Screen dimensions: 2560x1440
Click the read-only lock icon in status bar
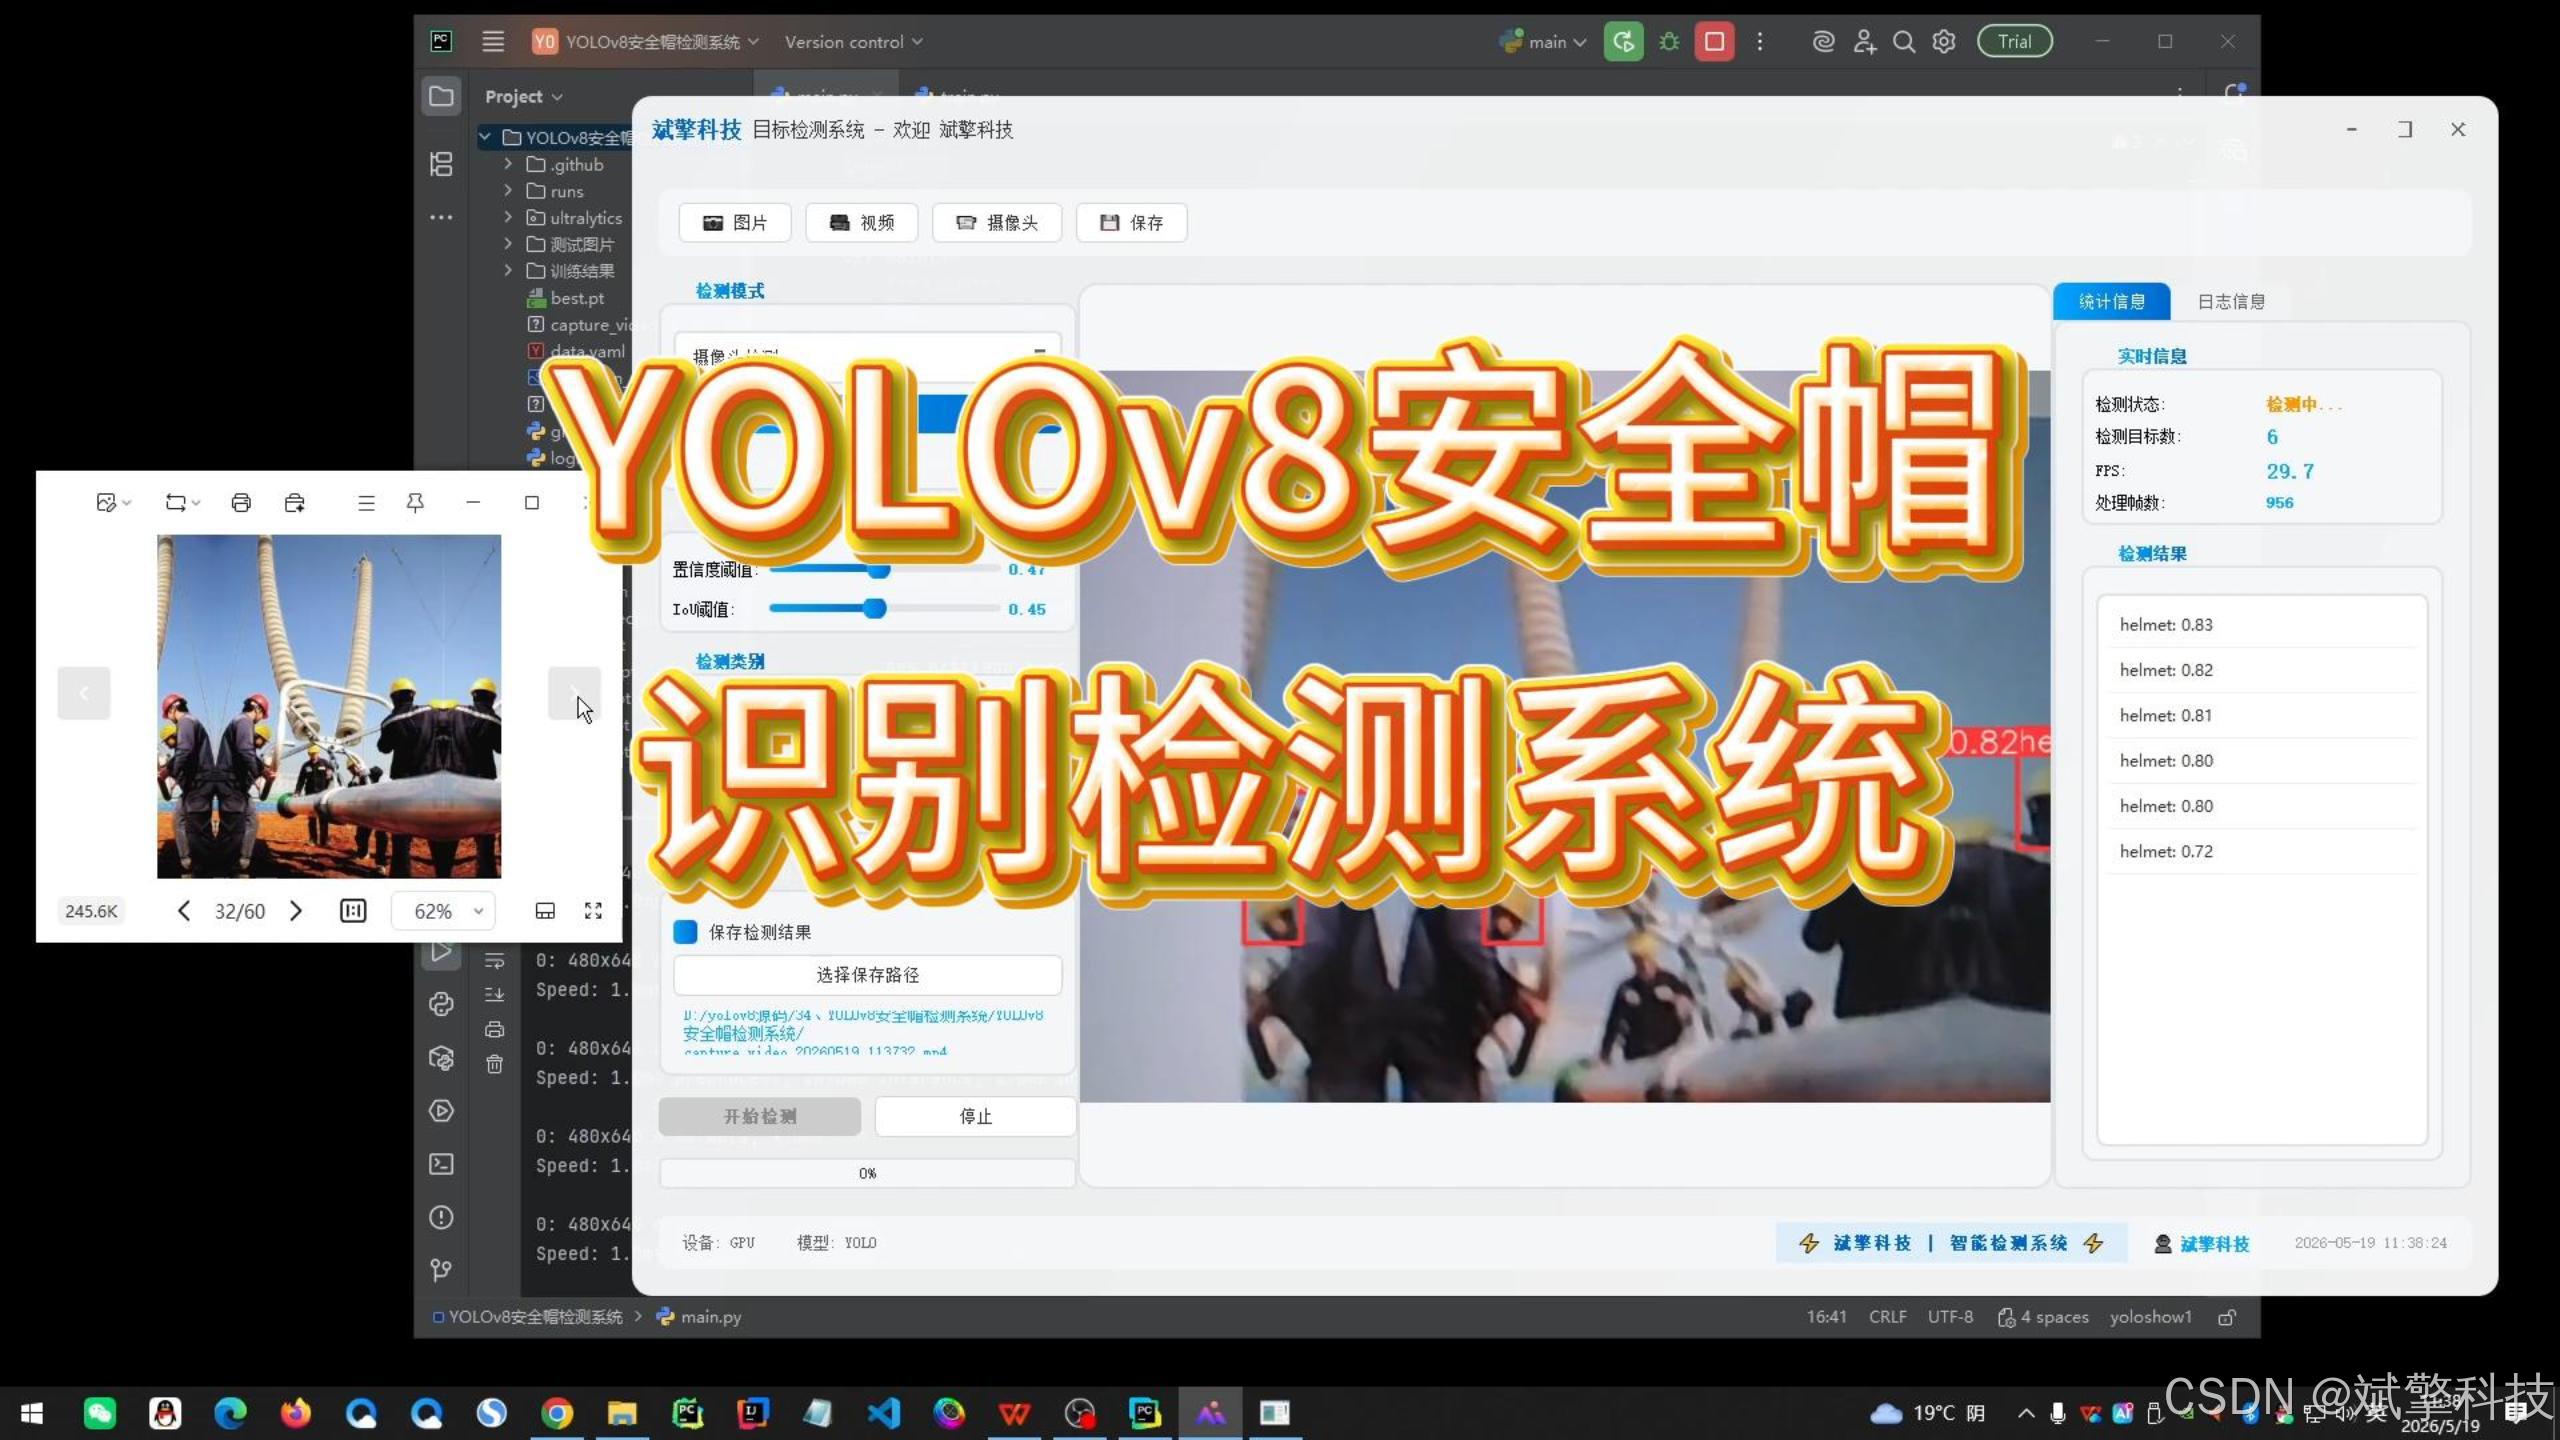pyautogui.click(x=2227, y=1317)
